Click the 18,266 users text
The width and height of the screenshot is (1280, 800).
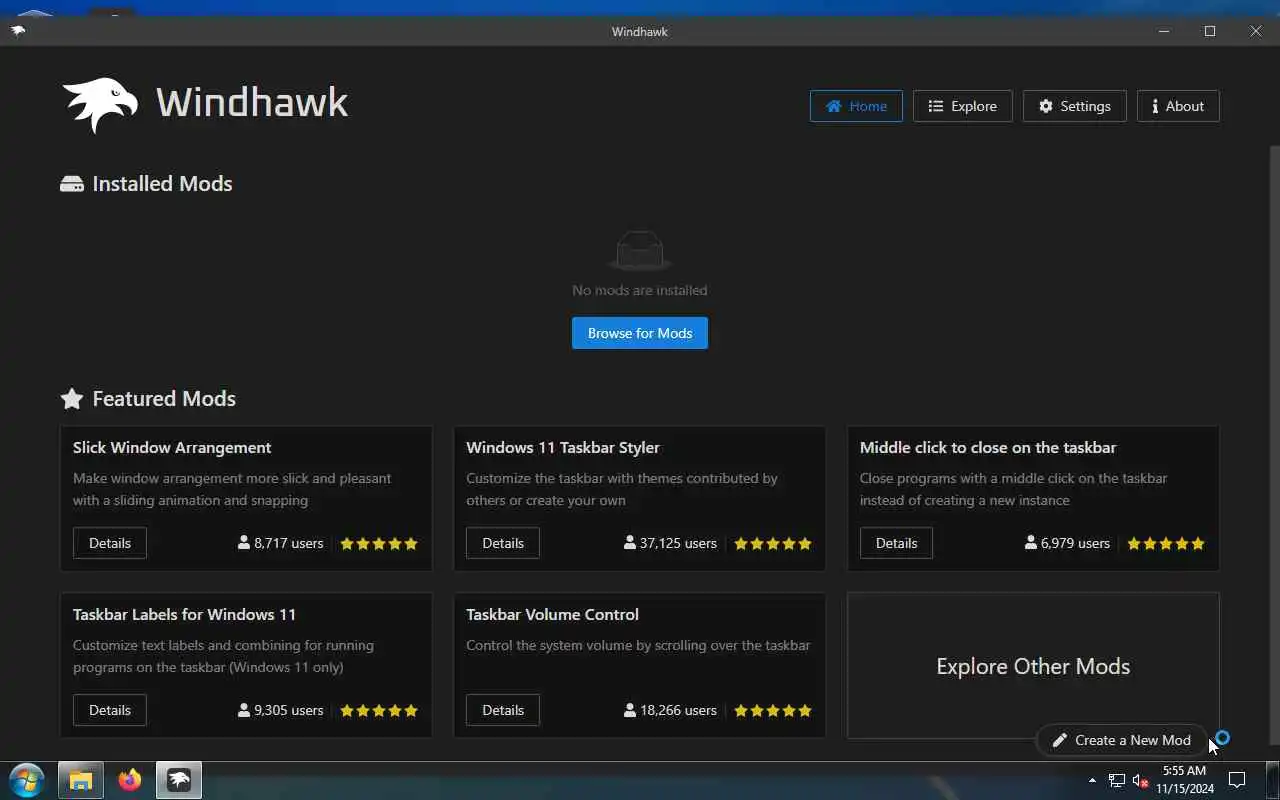[x=678, y=710]
